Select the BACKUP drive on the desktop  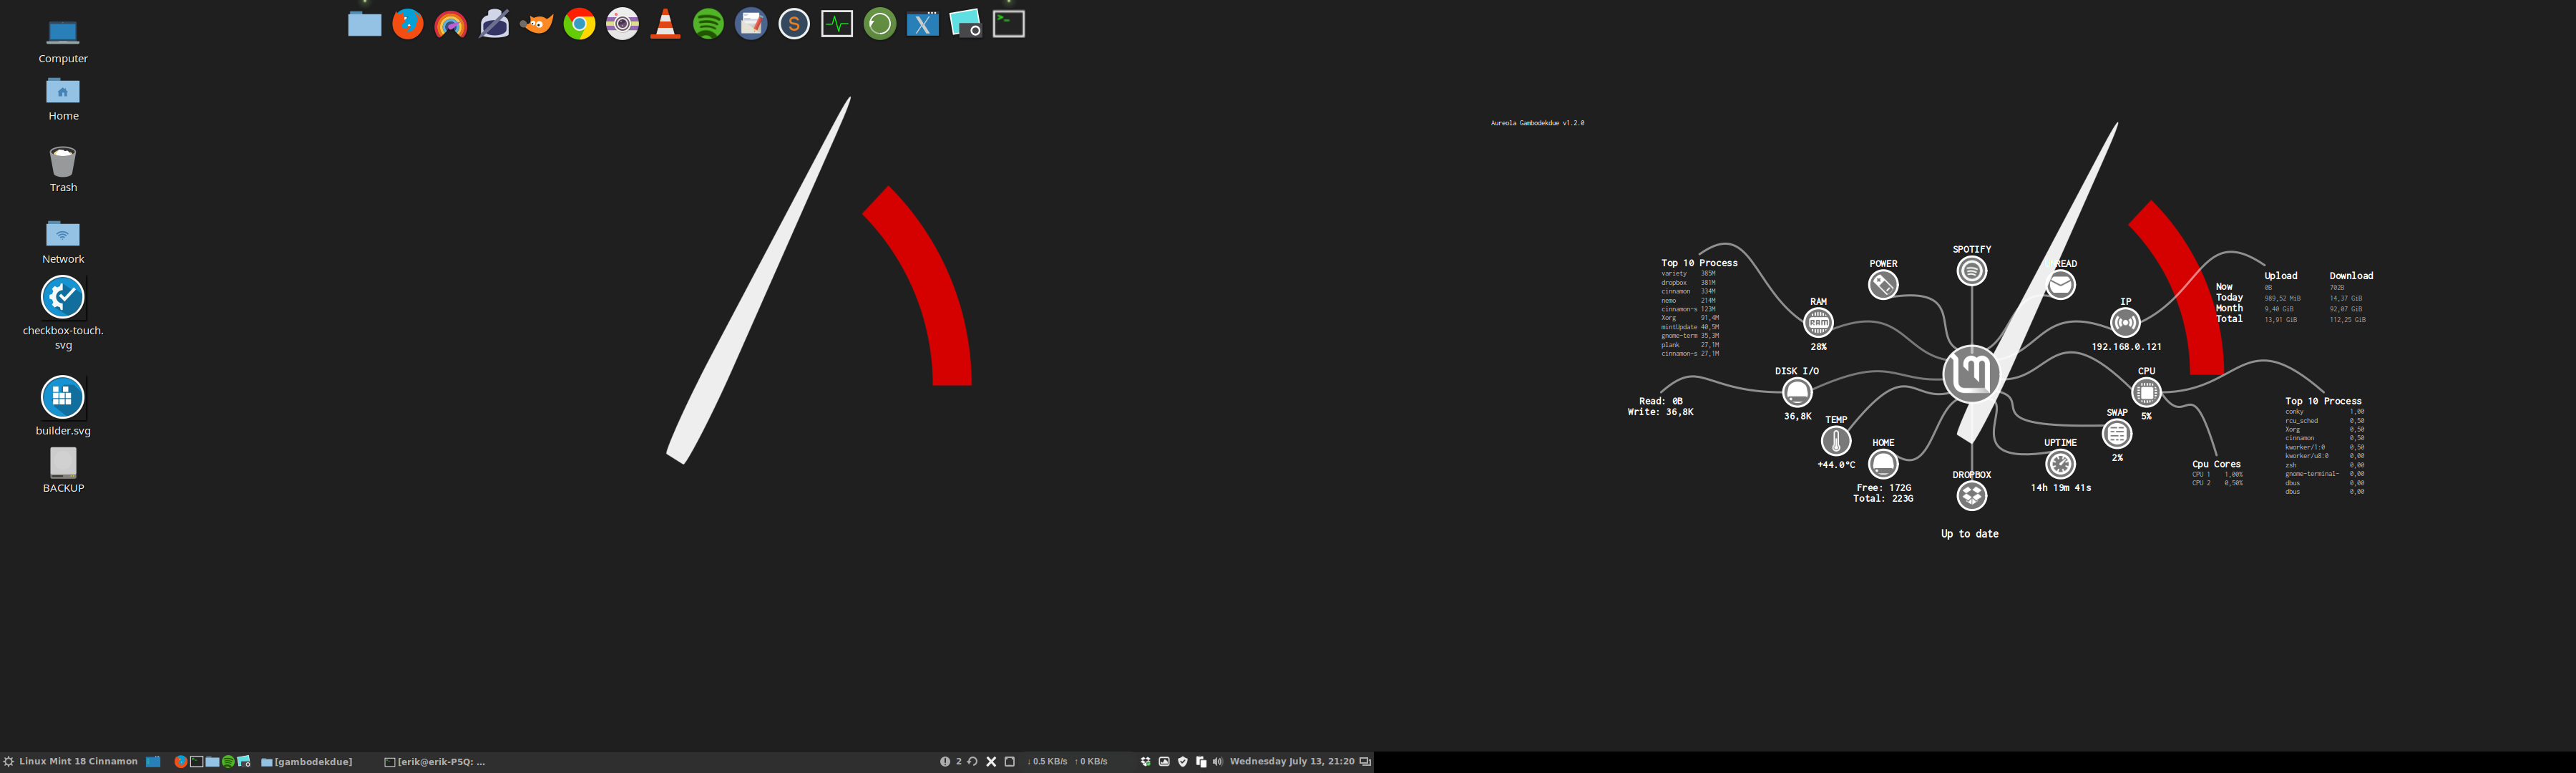click(63, 463)
